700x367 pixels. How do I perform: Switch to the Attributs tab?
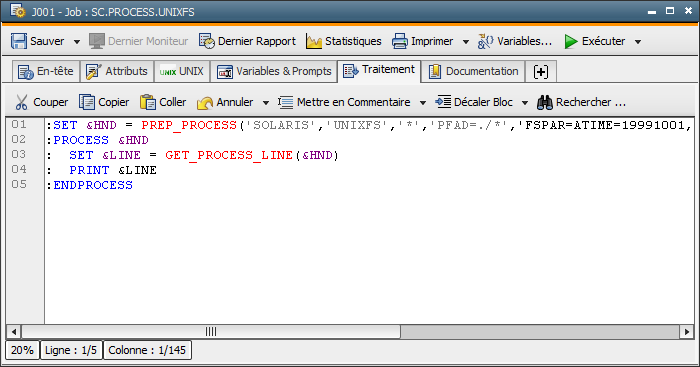pyautogui.click(x=117, y=71)
